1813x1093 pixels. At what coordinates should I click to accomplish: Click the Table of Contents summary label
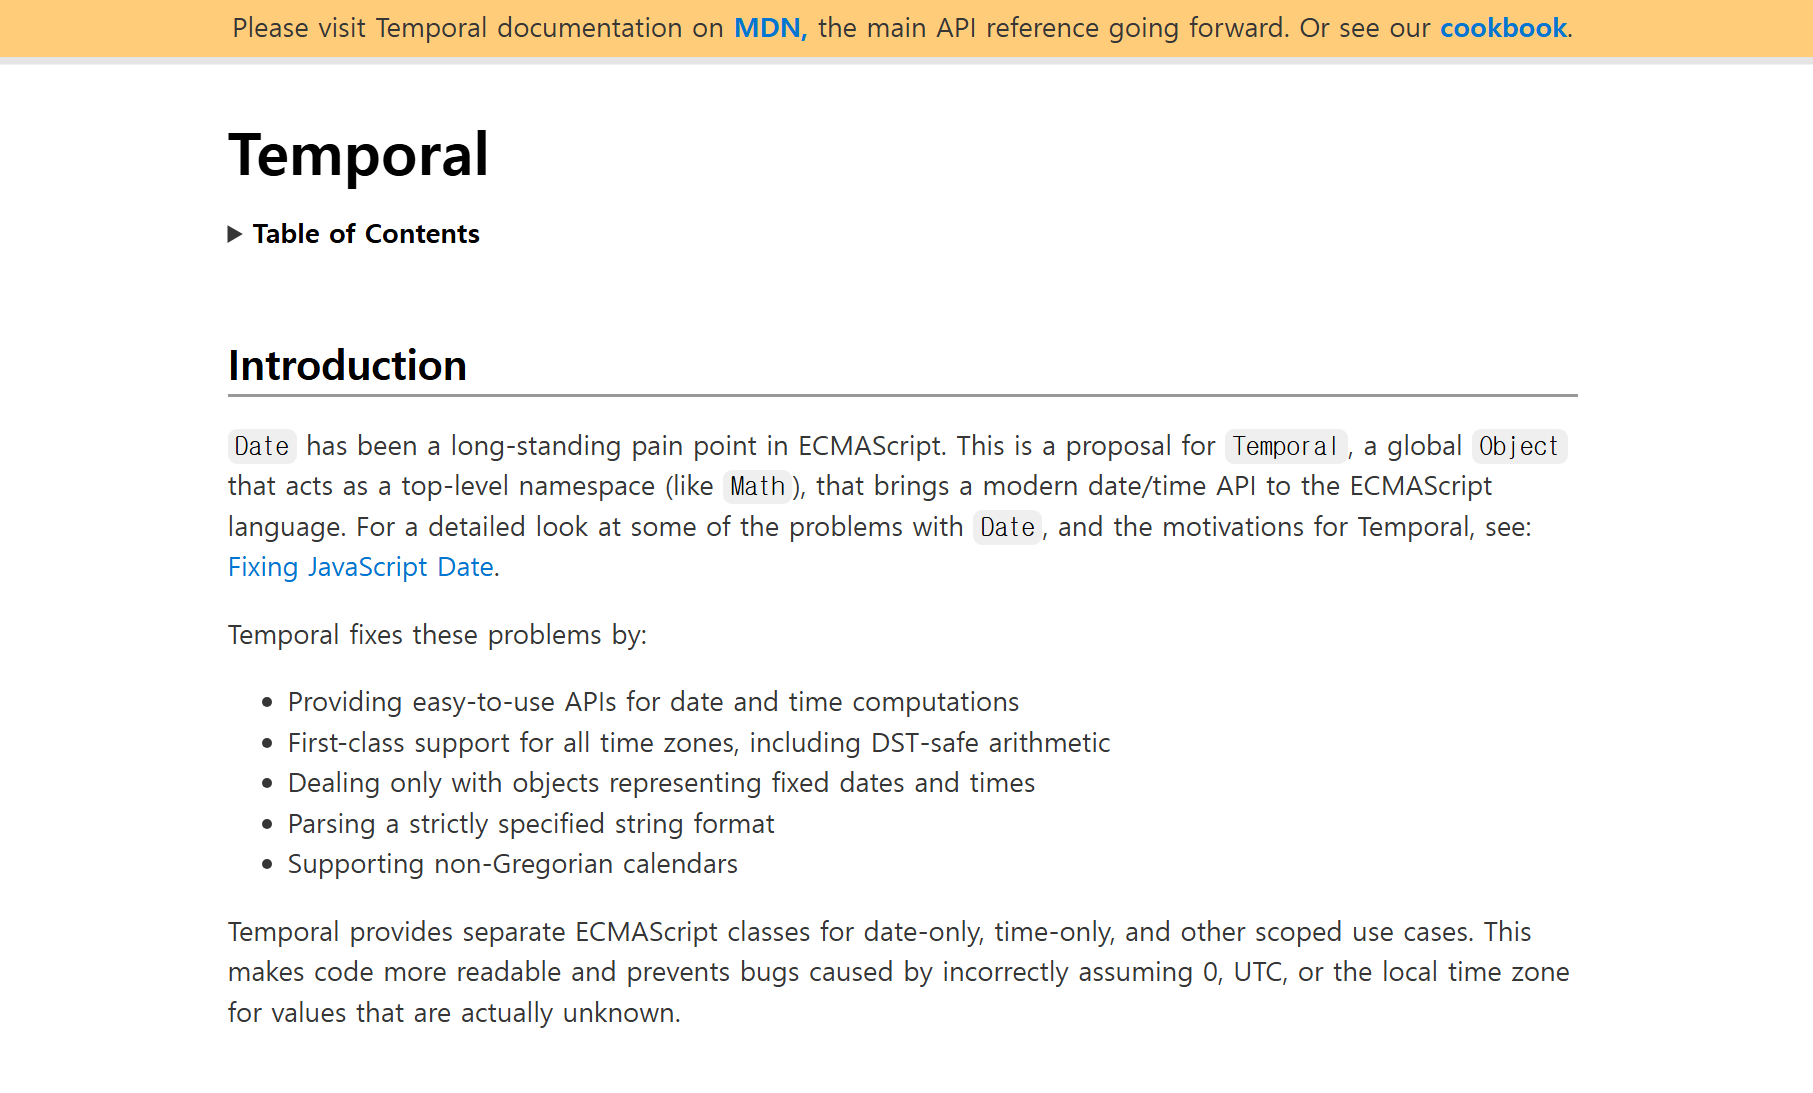pos(366,234)
